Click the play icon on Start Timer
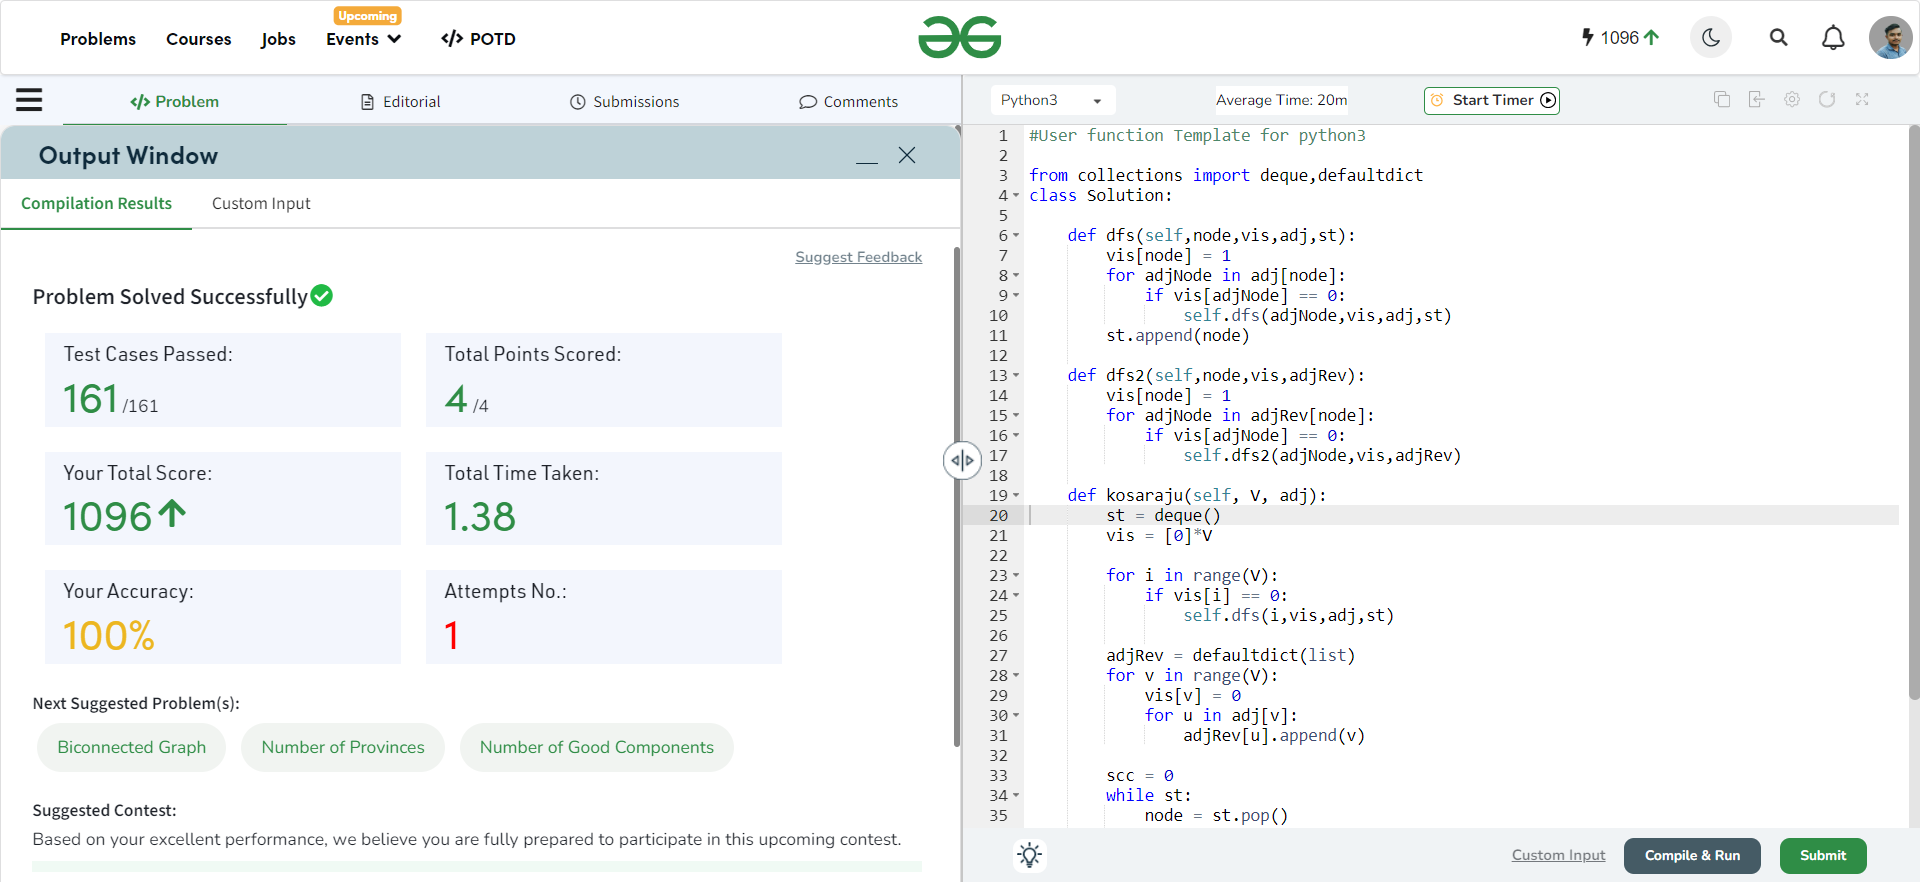The image size is (1920, 882). click(x=1548, y=100)
